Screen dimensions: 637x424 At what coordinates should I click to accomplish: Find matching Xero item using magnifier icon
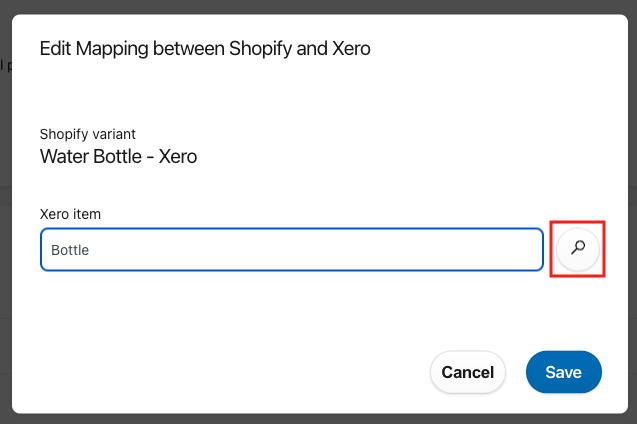(x=577, y=249)
